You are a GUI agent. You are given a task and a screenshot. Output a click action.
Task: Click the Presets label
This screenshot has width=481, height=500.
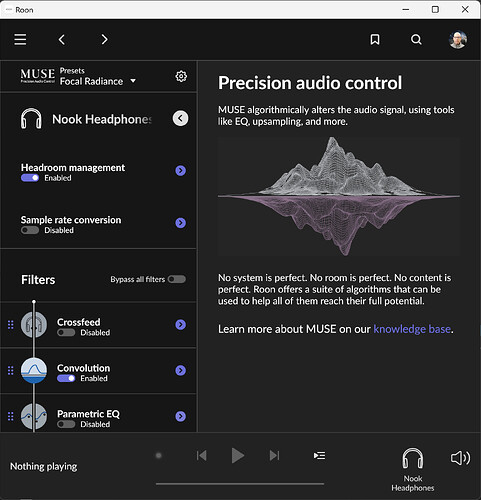click(x=72, y=71)
